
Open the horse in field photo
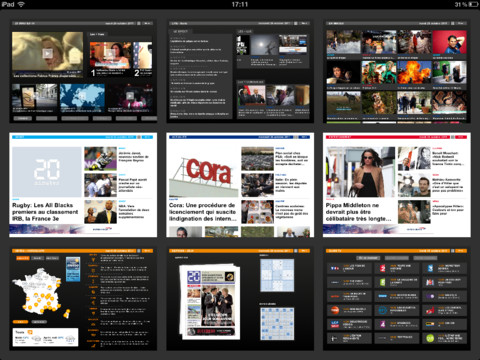coord(344,103)
